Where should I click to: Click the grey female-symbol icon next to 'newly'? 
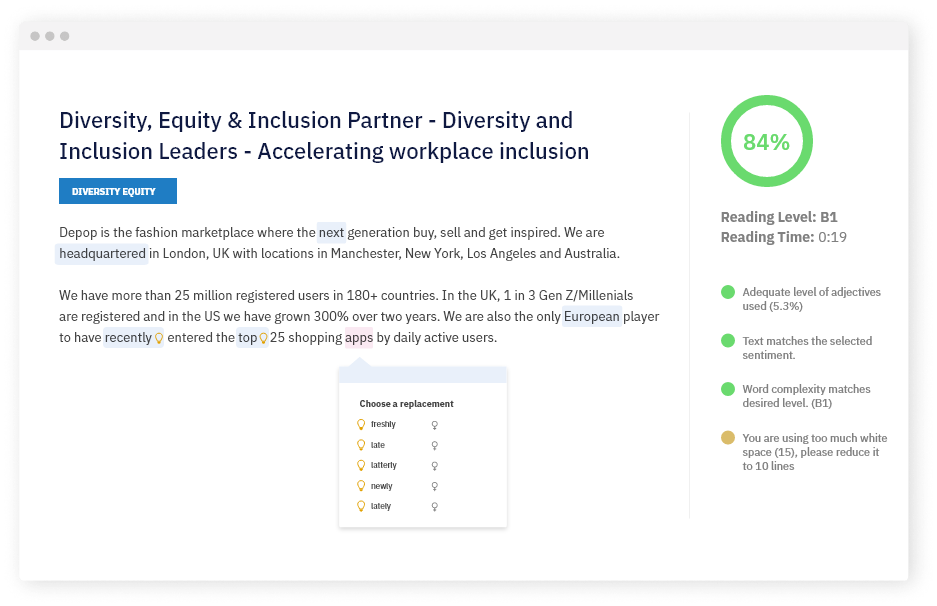point(434,486)
